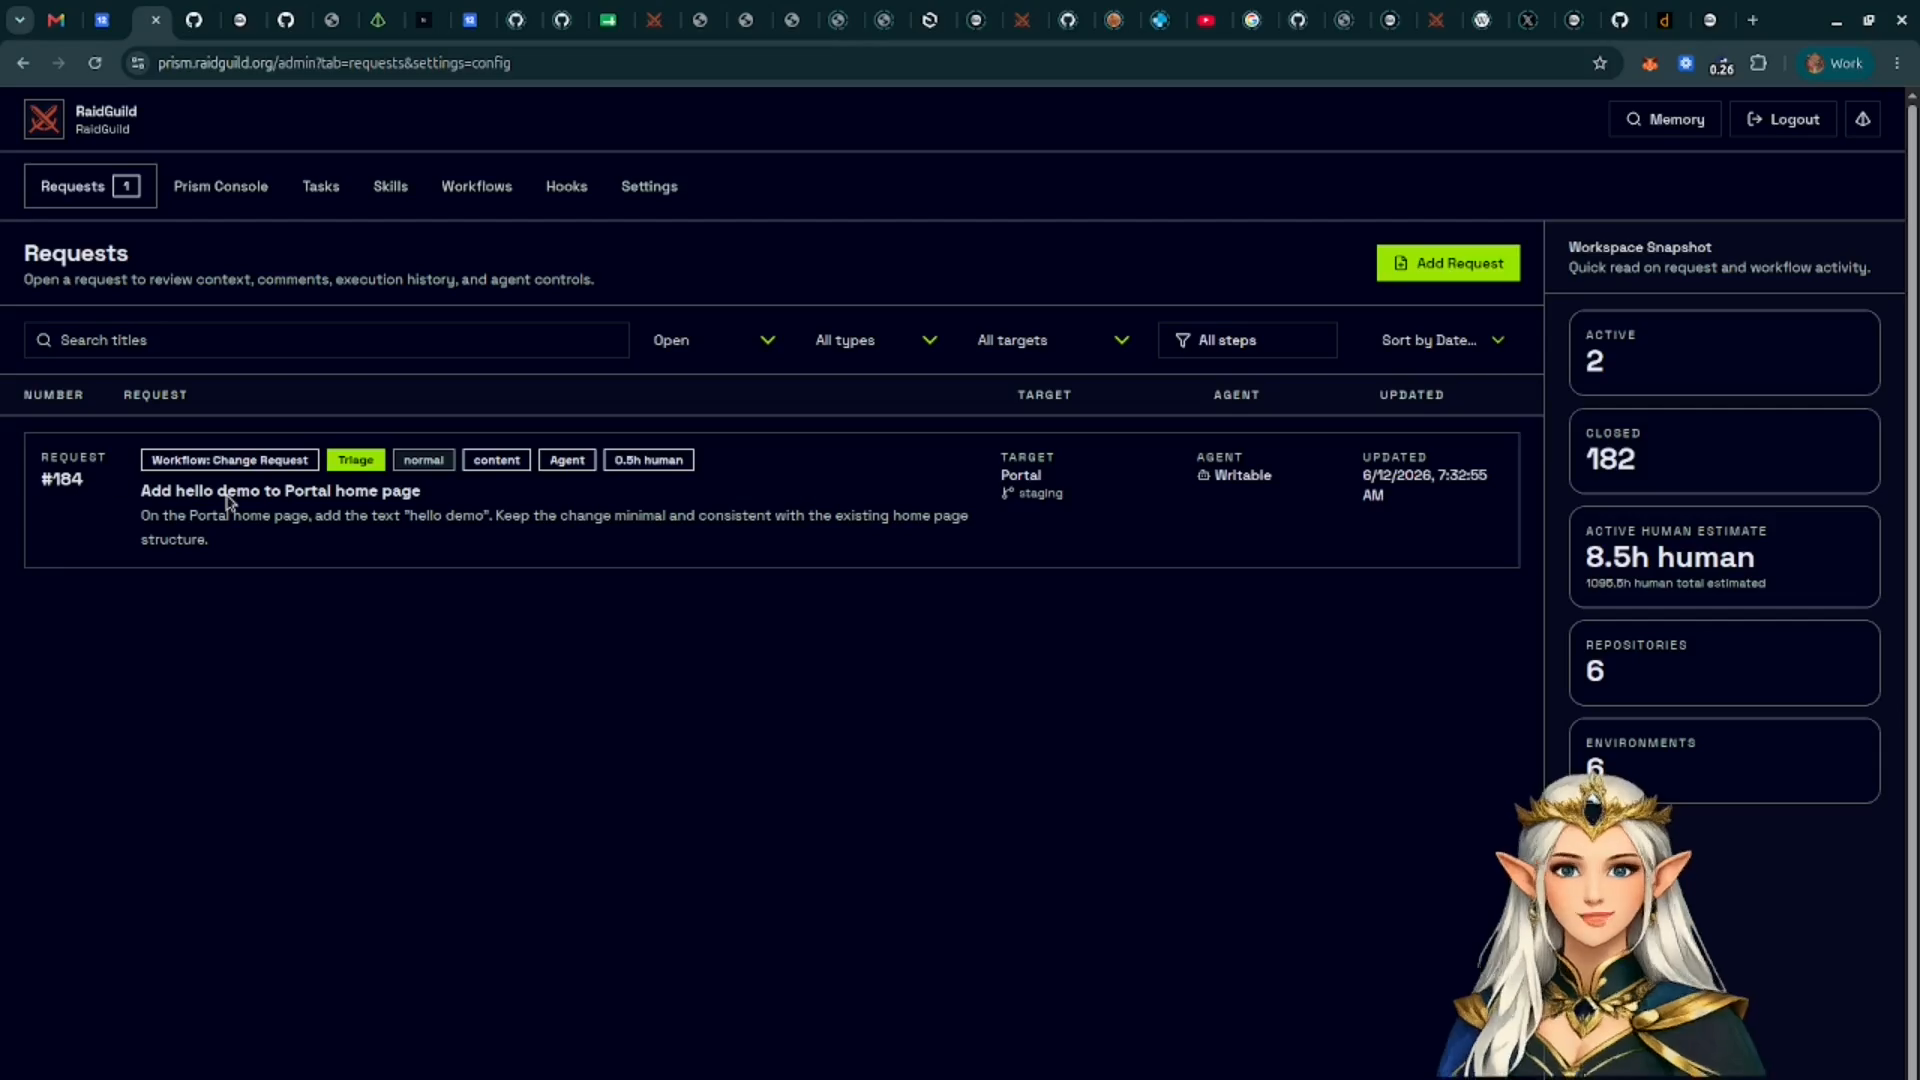Expand the All types dropdown

(876, 340)
